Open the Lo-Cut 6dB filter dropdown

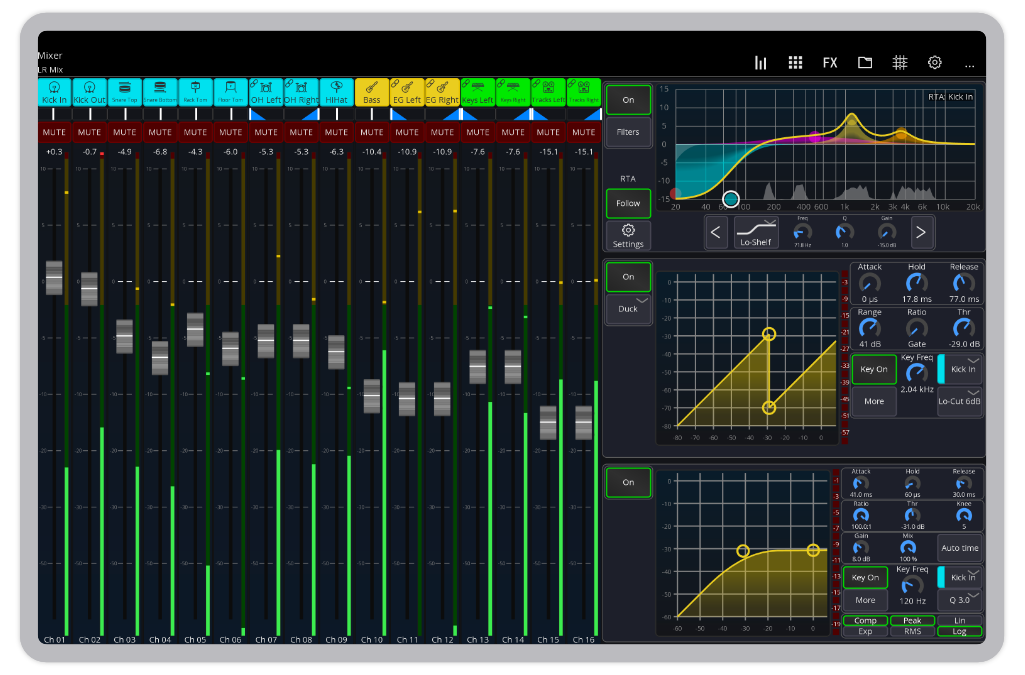959,400
